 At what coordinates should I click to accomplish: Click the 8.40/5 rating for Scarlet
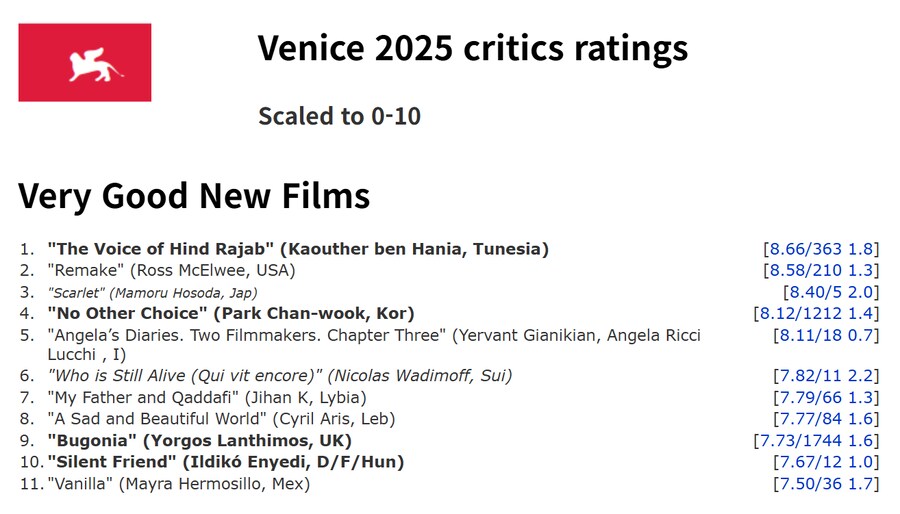coord(831,292)
